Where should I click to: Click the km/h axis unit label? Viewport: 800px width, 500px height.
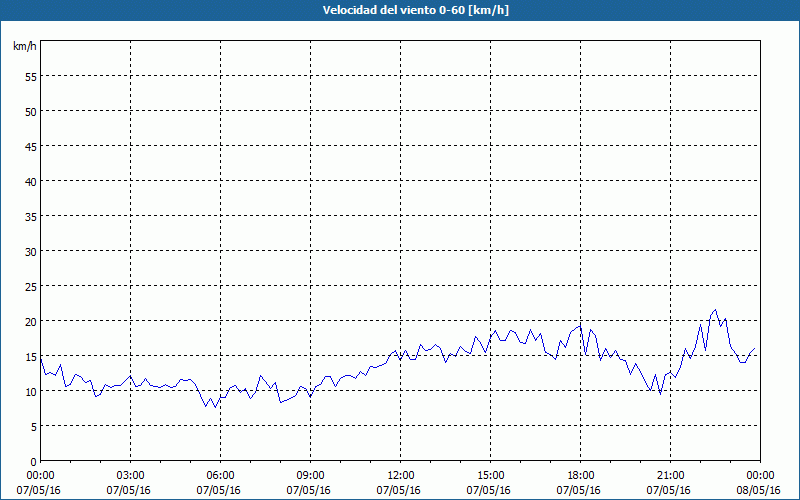point(25,46)
